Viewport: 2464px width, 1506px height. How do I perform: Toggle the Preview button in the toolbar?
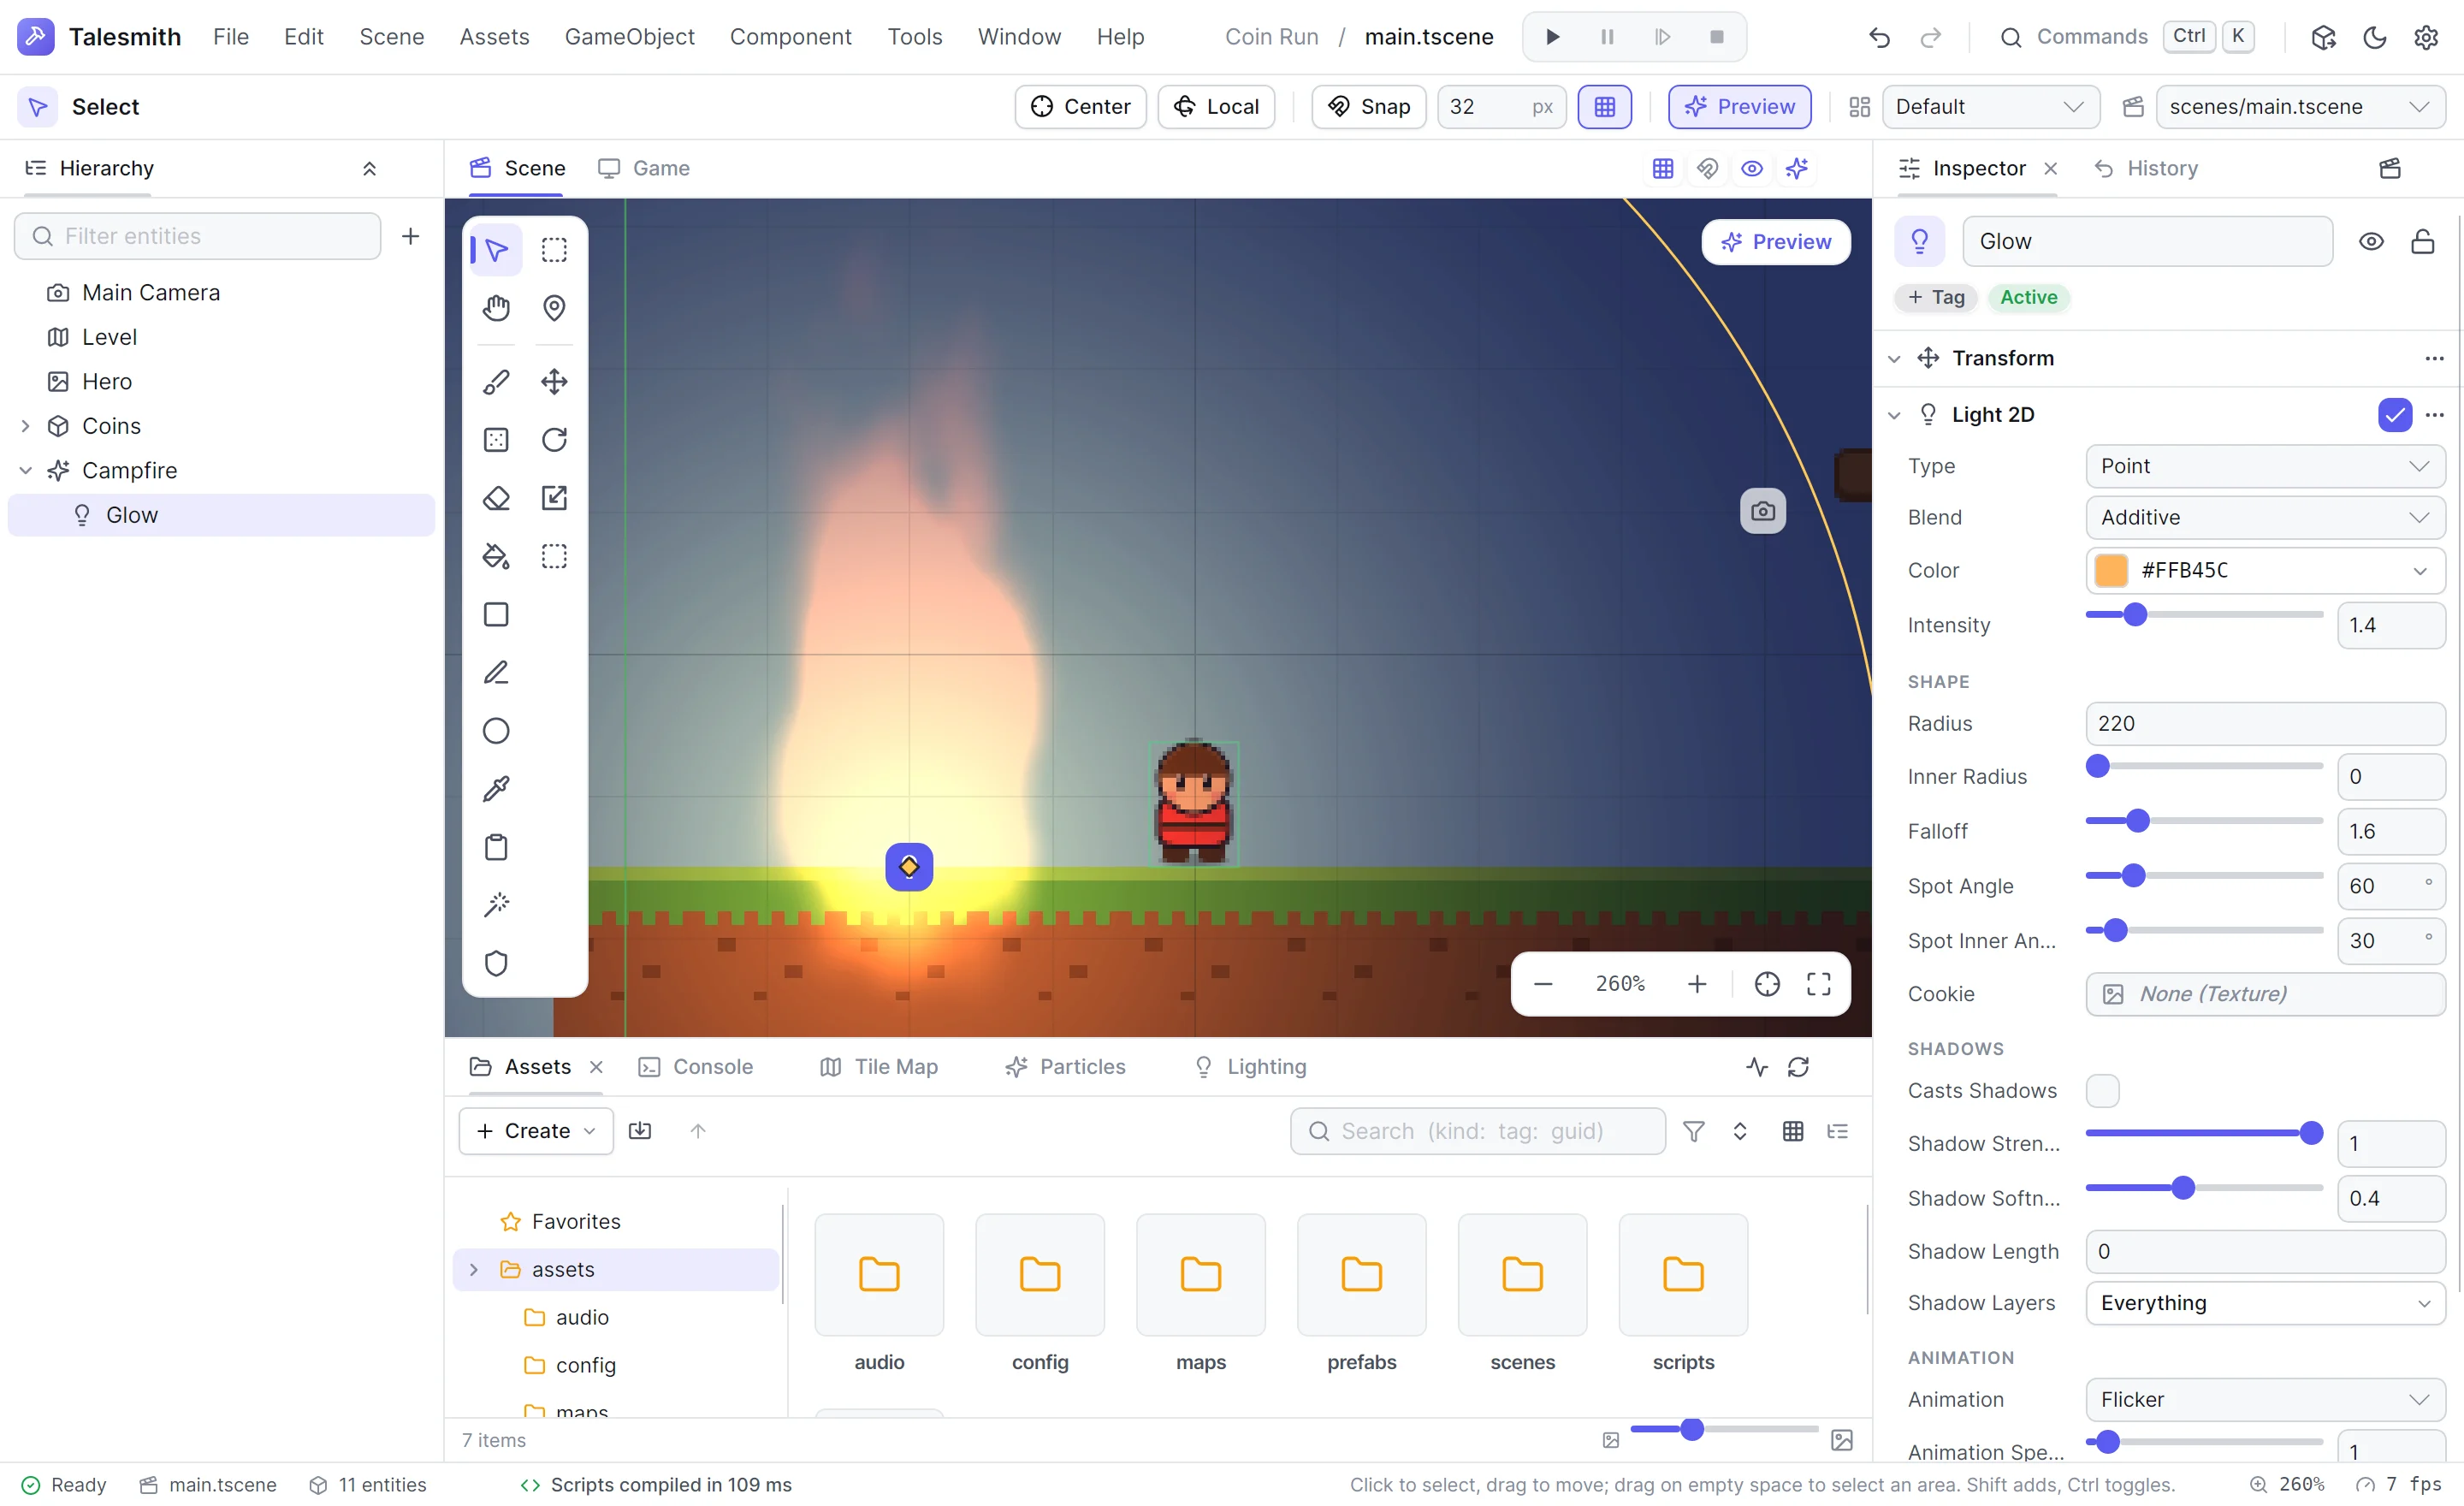1739,107
